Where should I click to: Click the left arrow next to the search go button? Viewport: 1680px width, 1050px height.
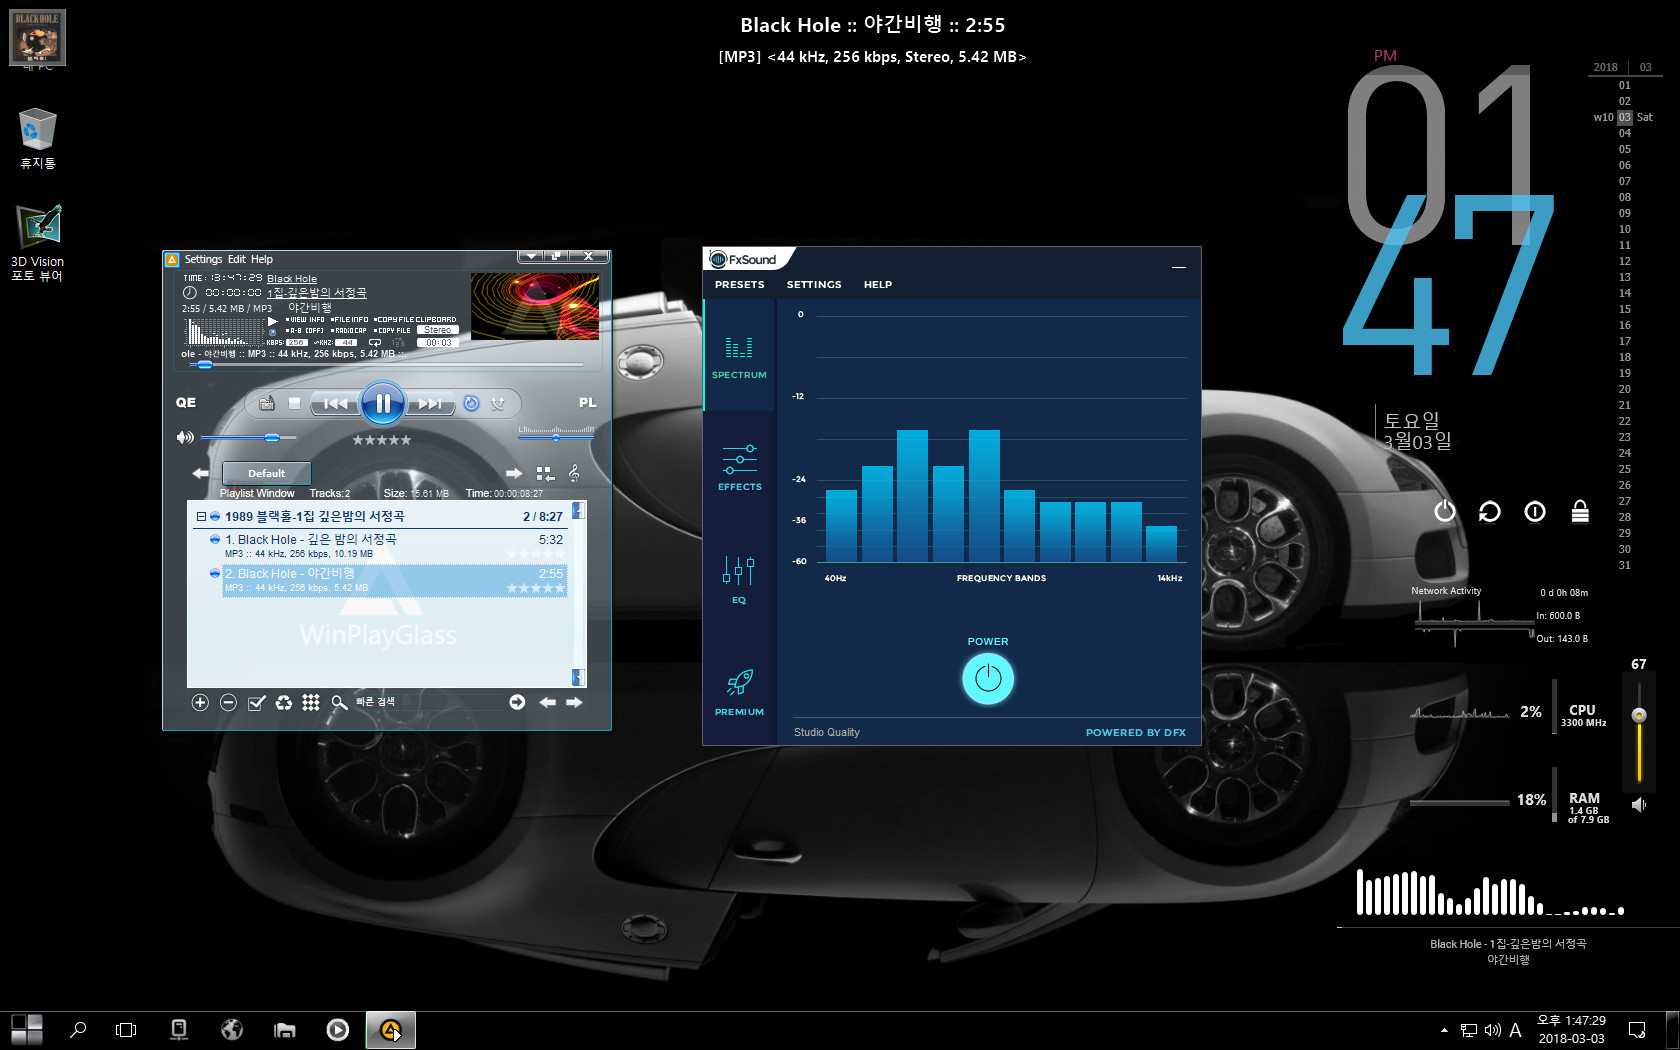click(x=547, y=702)
